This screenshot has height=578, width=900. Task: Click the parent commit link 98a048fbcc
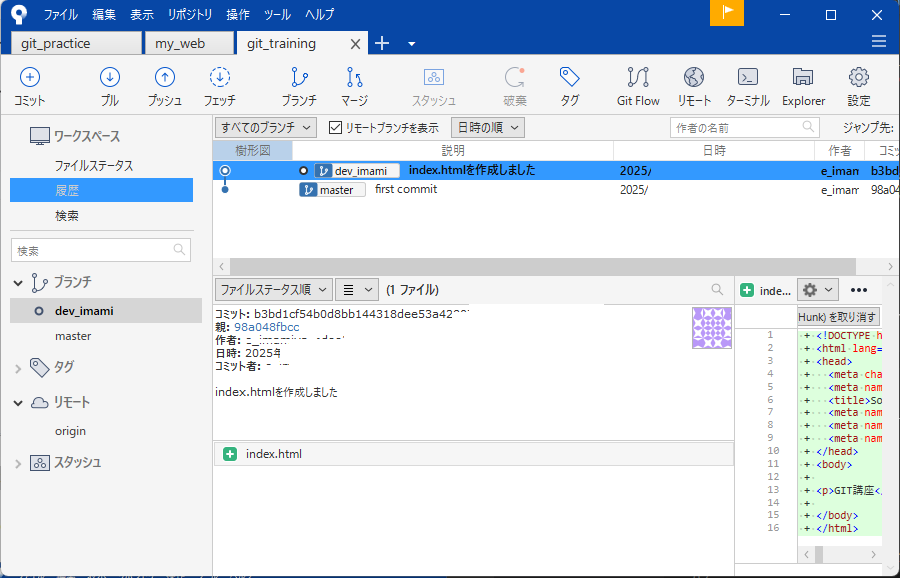[266, 327]
